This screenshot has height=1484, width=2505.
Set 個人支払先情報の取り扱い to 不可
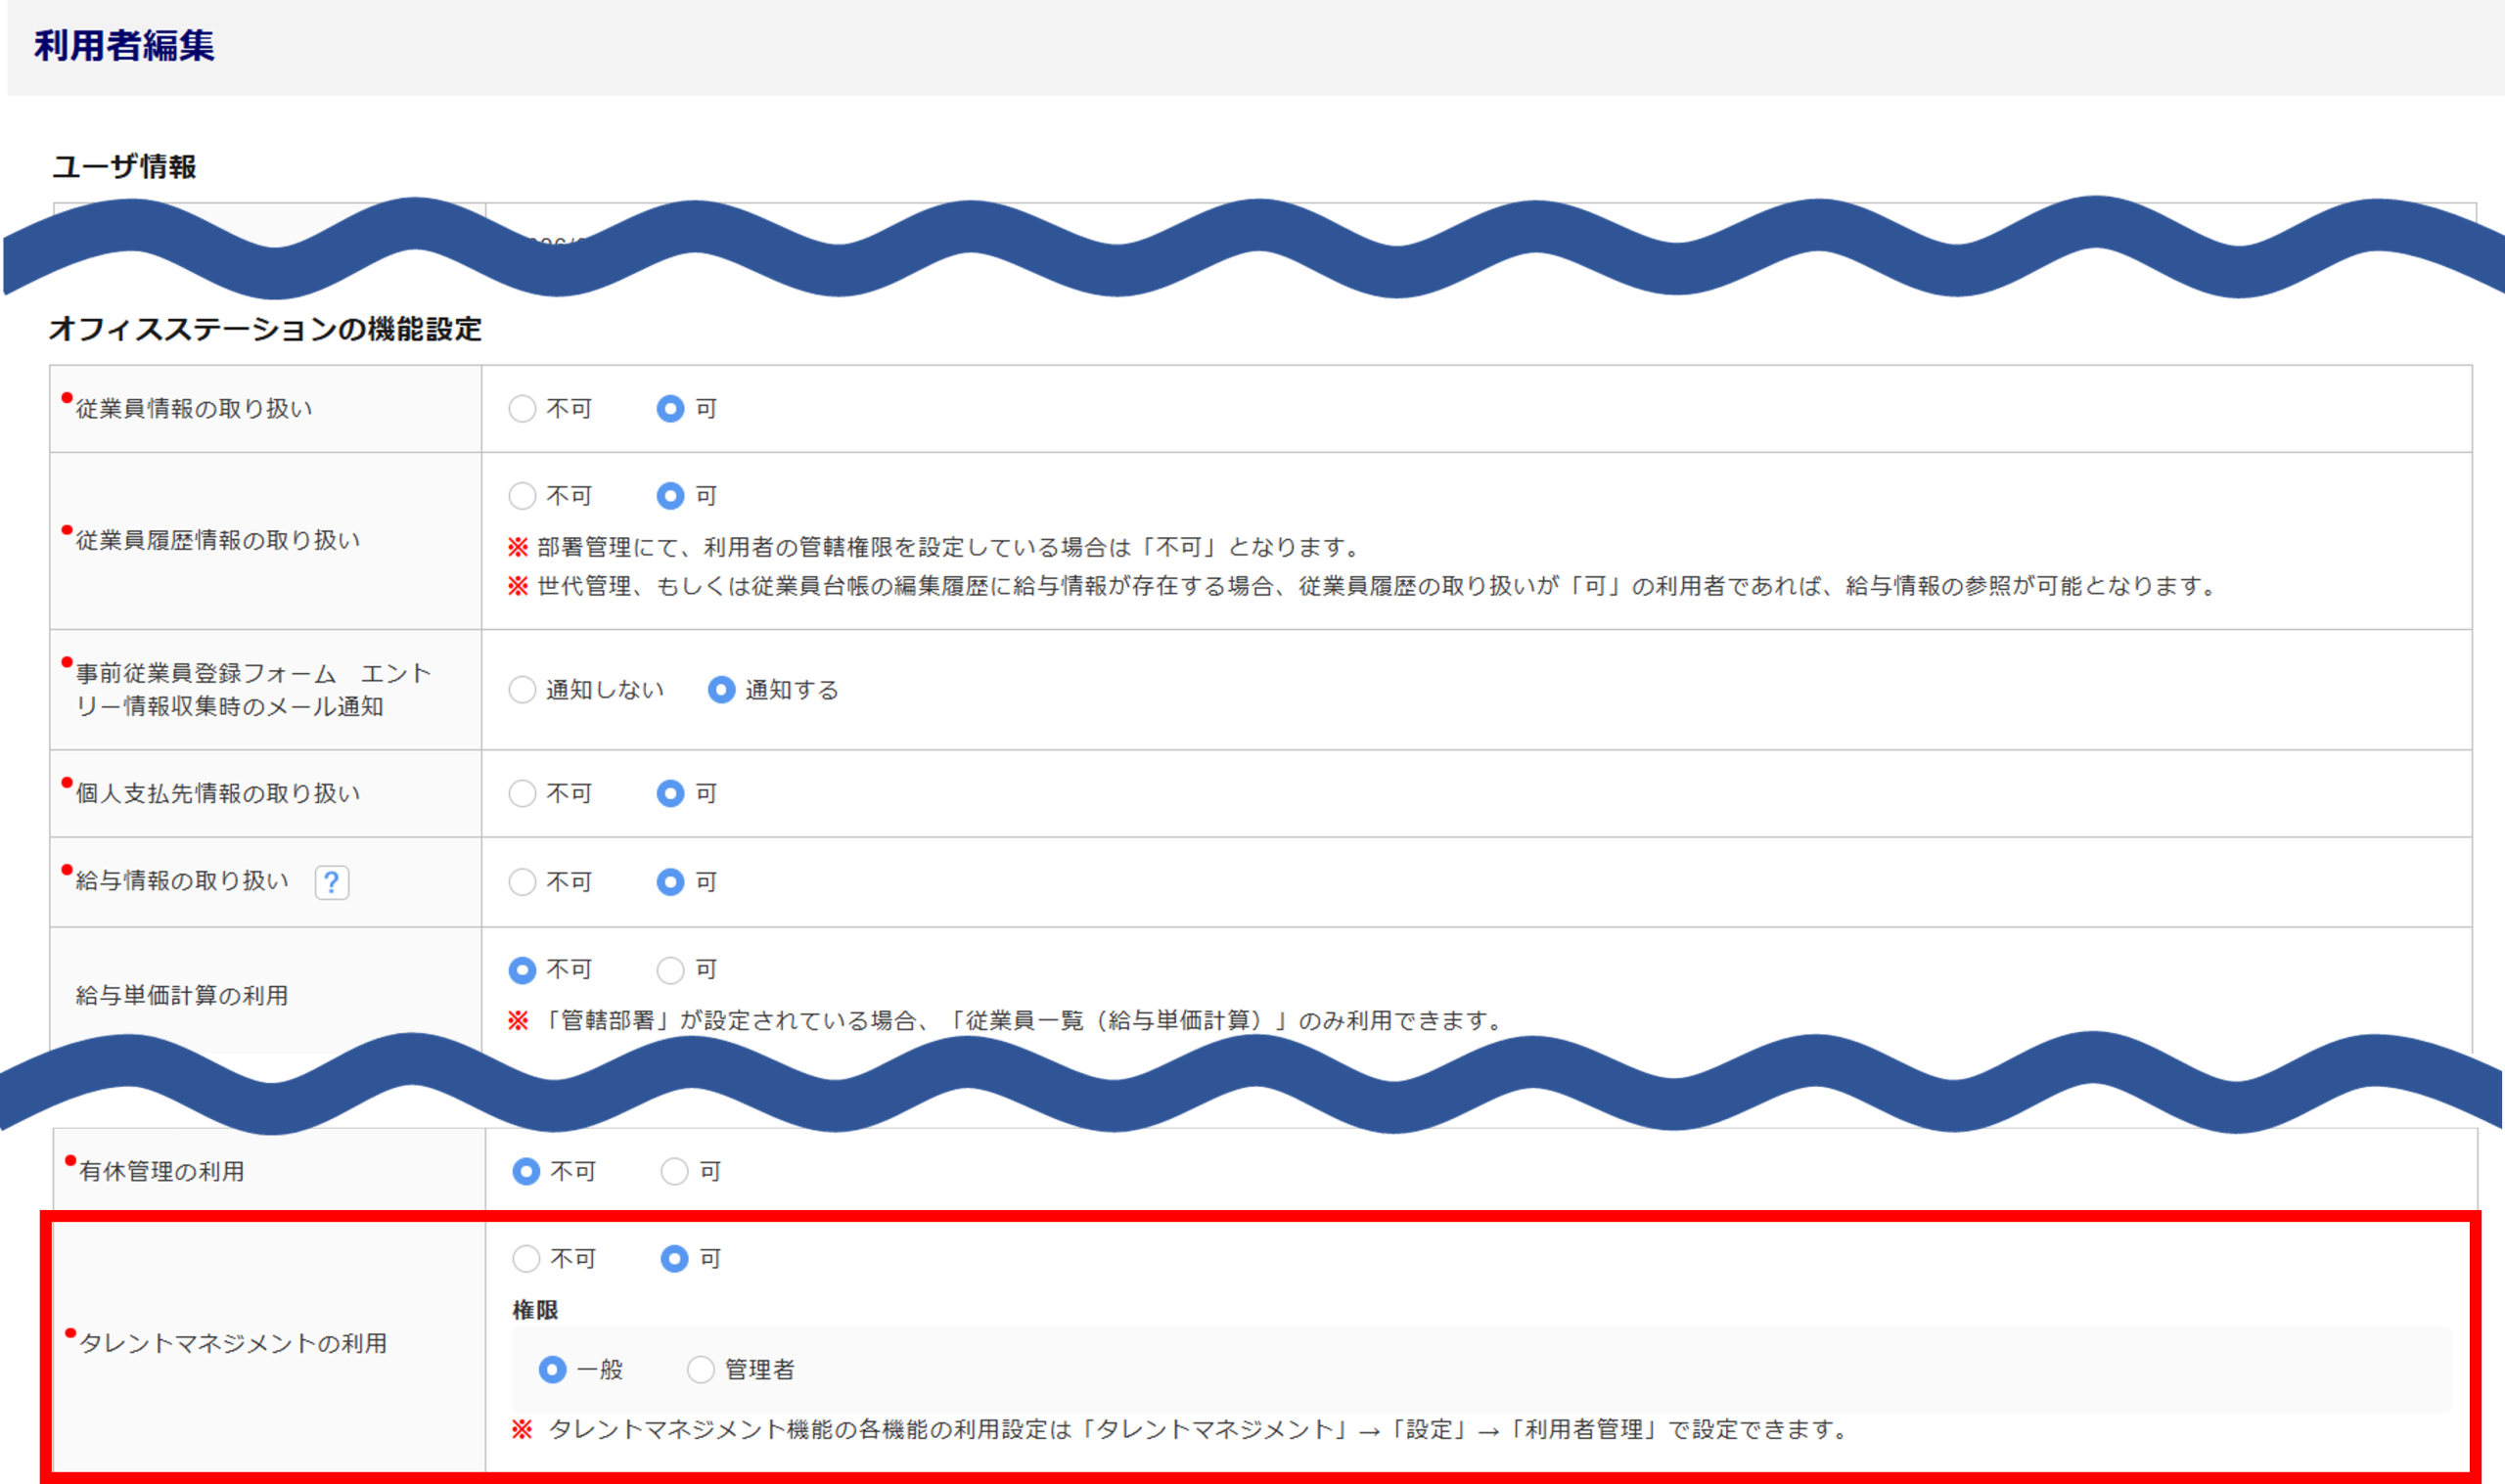pyautogui.click(x=522, y=793)
